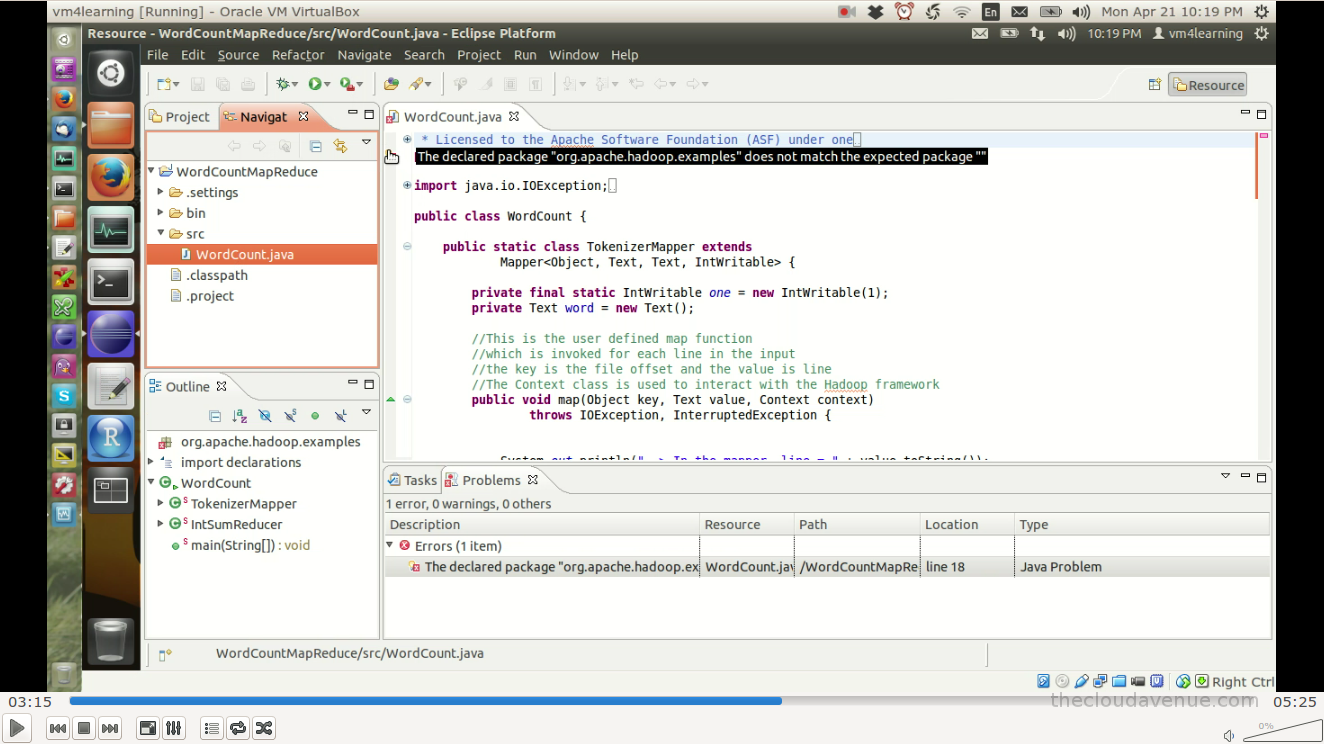This screenshot has width=1324, height=744.
Task: Click the Eclipse icon in the Unity launcher
Action: [110, 335]
